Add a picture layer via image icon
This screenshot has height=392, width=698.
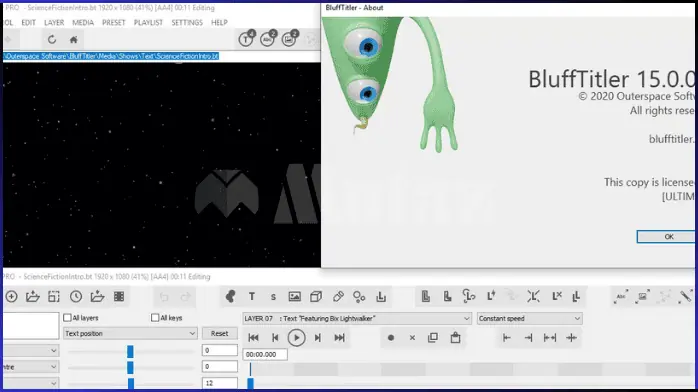295,296
